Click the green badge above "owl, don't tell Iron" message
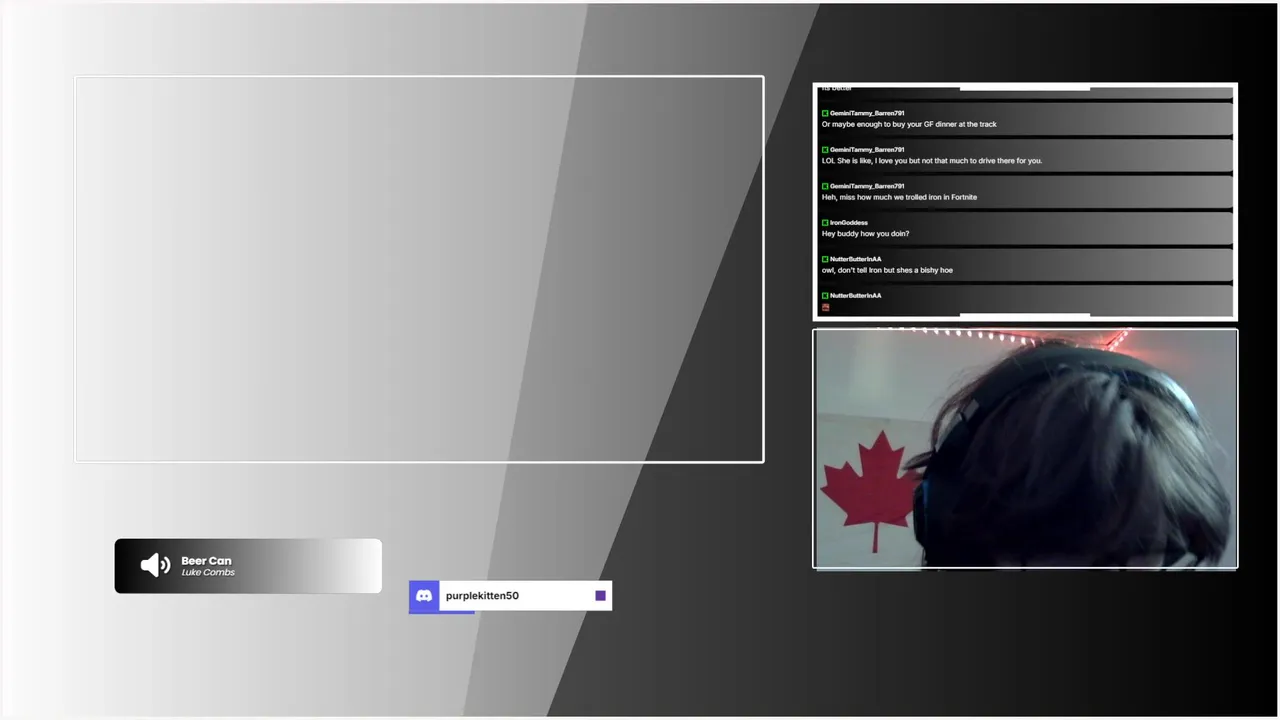Image resolution: width=1280 pixels, height=720 pixels. 825,260
